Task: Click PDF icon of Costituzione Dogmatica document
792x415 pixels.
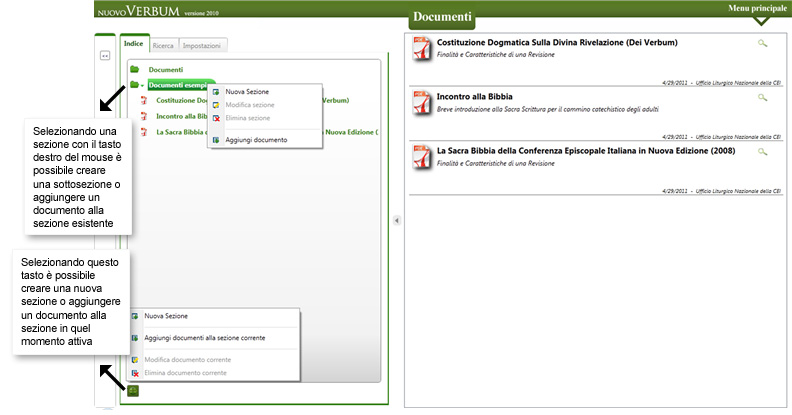Action: click(423, 48)
